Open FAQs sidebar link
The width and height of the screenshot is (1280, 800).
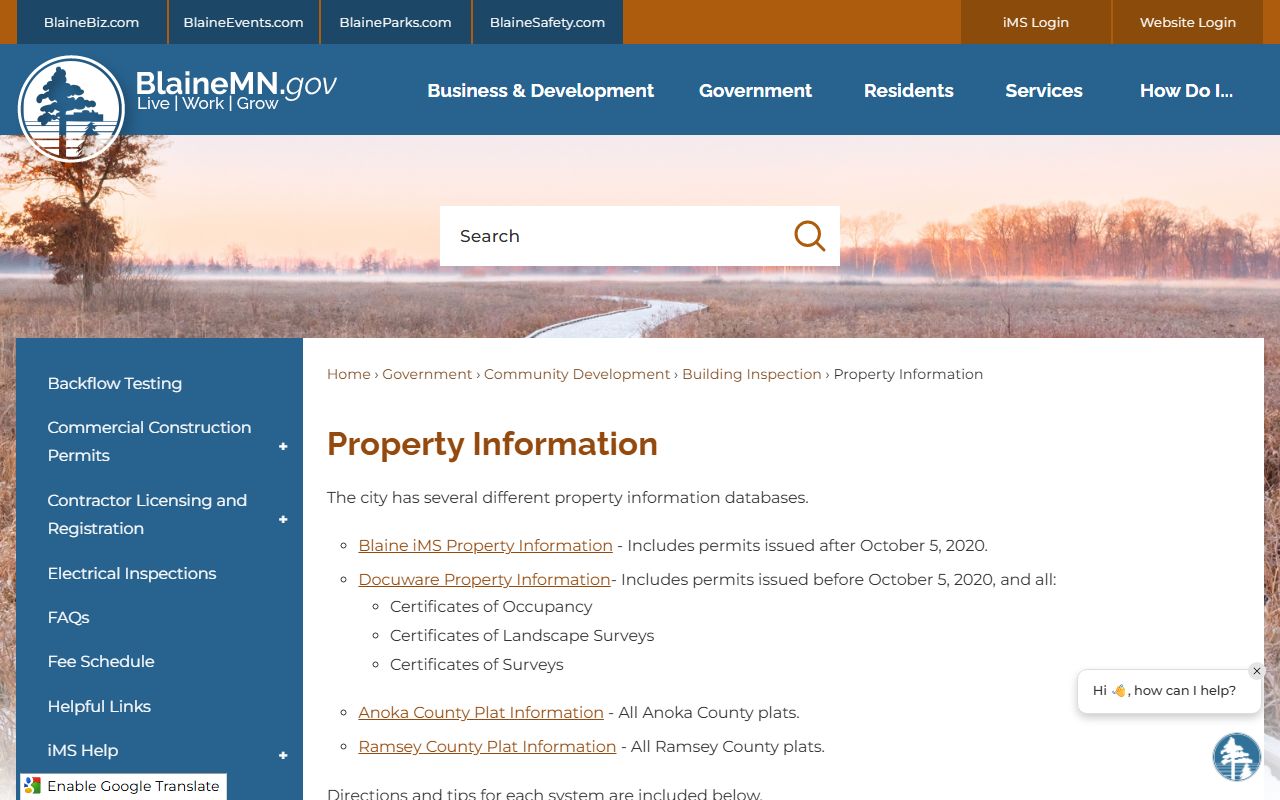tap(68, 617)
